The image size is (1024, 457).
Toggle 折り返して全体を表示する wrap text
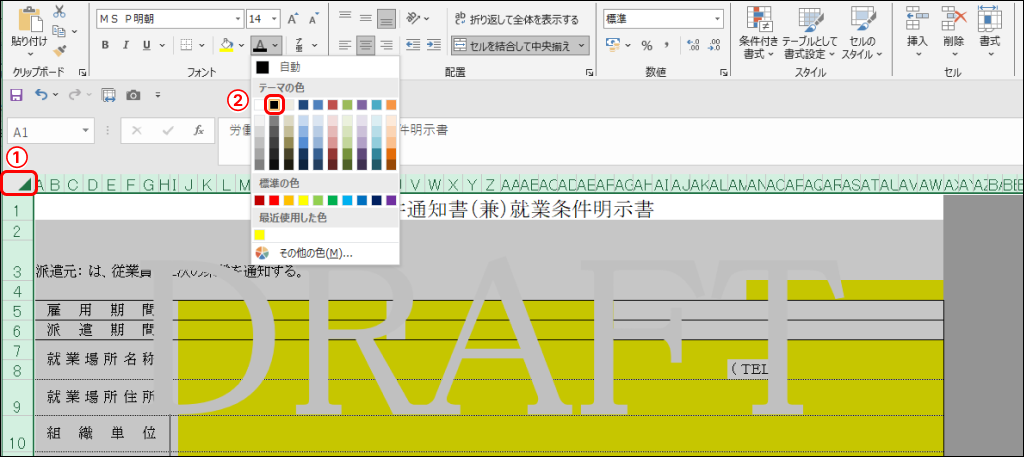pos(517,20)
